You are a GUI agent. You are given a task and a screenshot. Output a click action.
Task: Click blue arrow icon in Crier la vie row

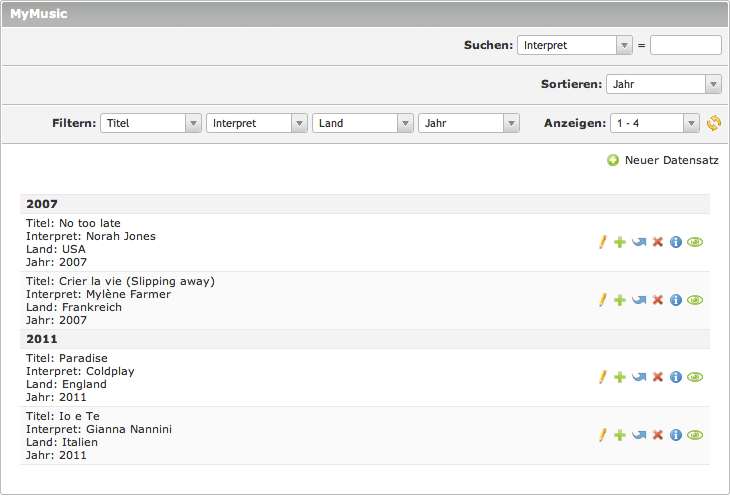tap(639, 300)
